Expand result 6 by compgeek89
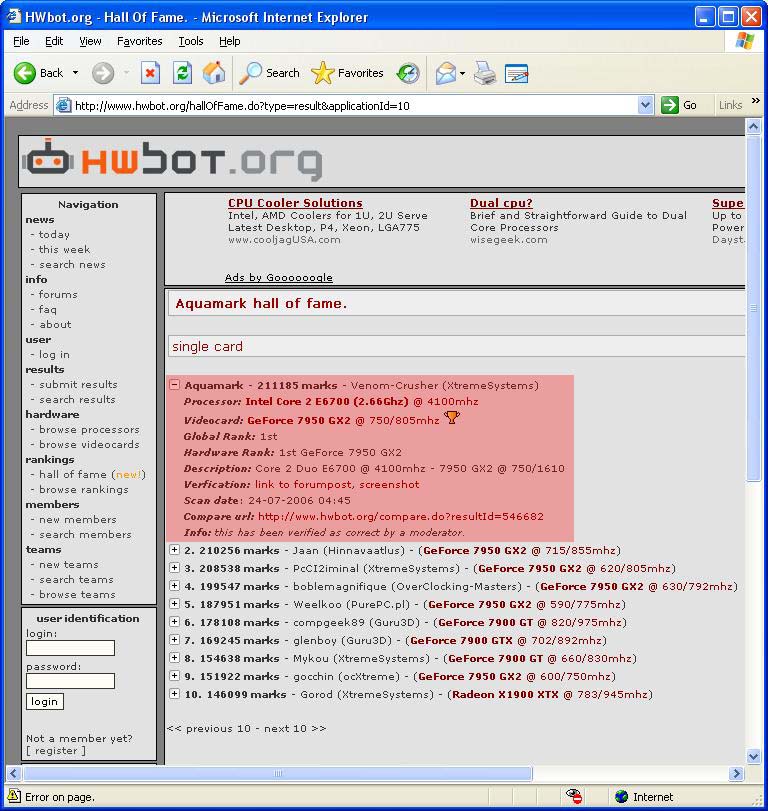This screenshot has height=811, width=768. click(x=174, y=622)
